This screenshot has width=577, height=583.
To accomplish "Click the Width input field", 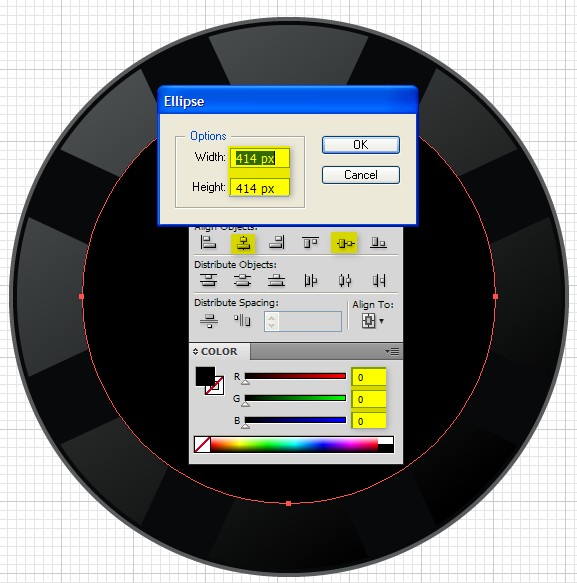I will tap(260, 158).
